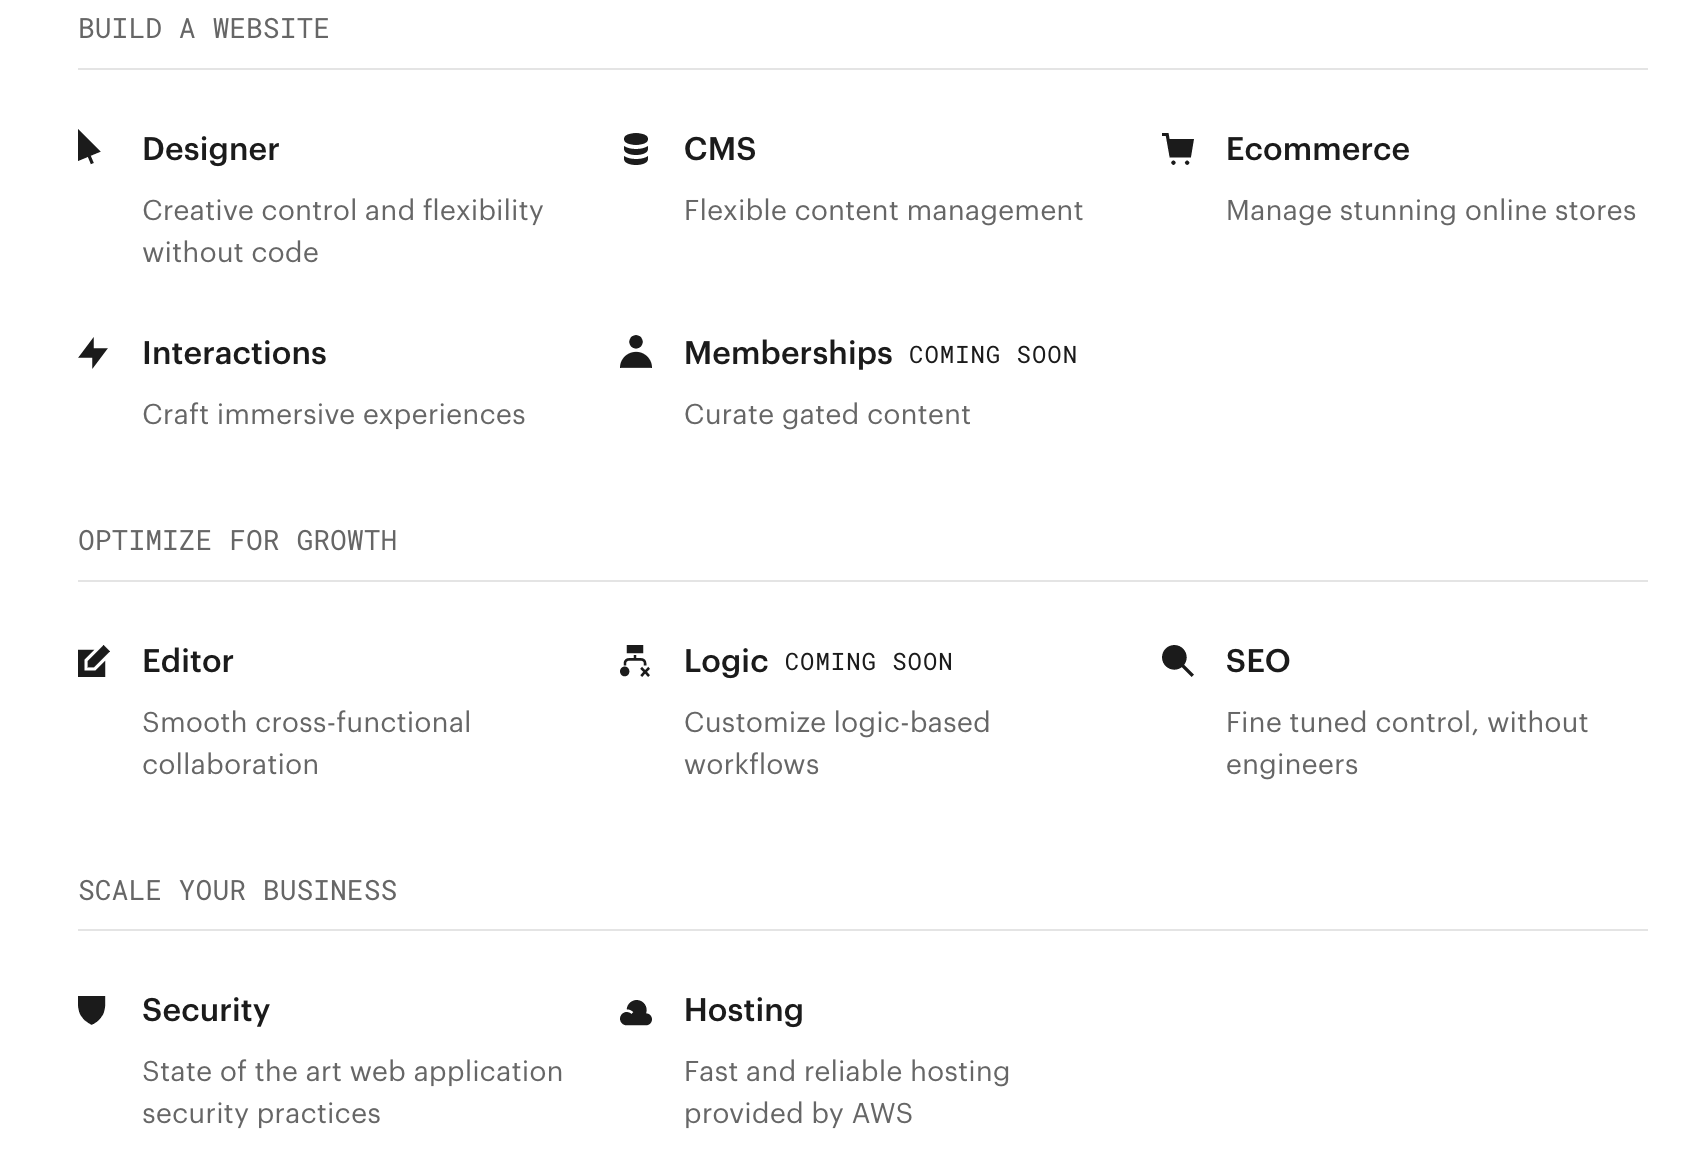Click the Memberships person icon

point(636,352)
